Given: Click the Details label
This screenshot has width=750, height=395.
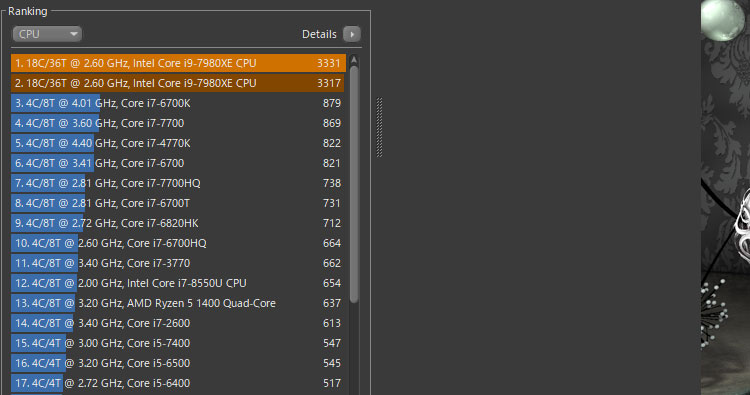Looking at the screenshot, I should click(x=319, y=34).
